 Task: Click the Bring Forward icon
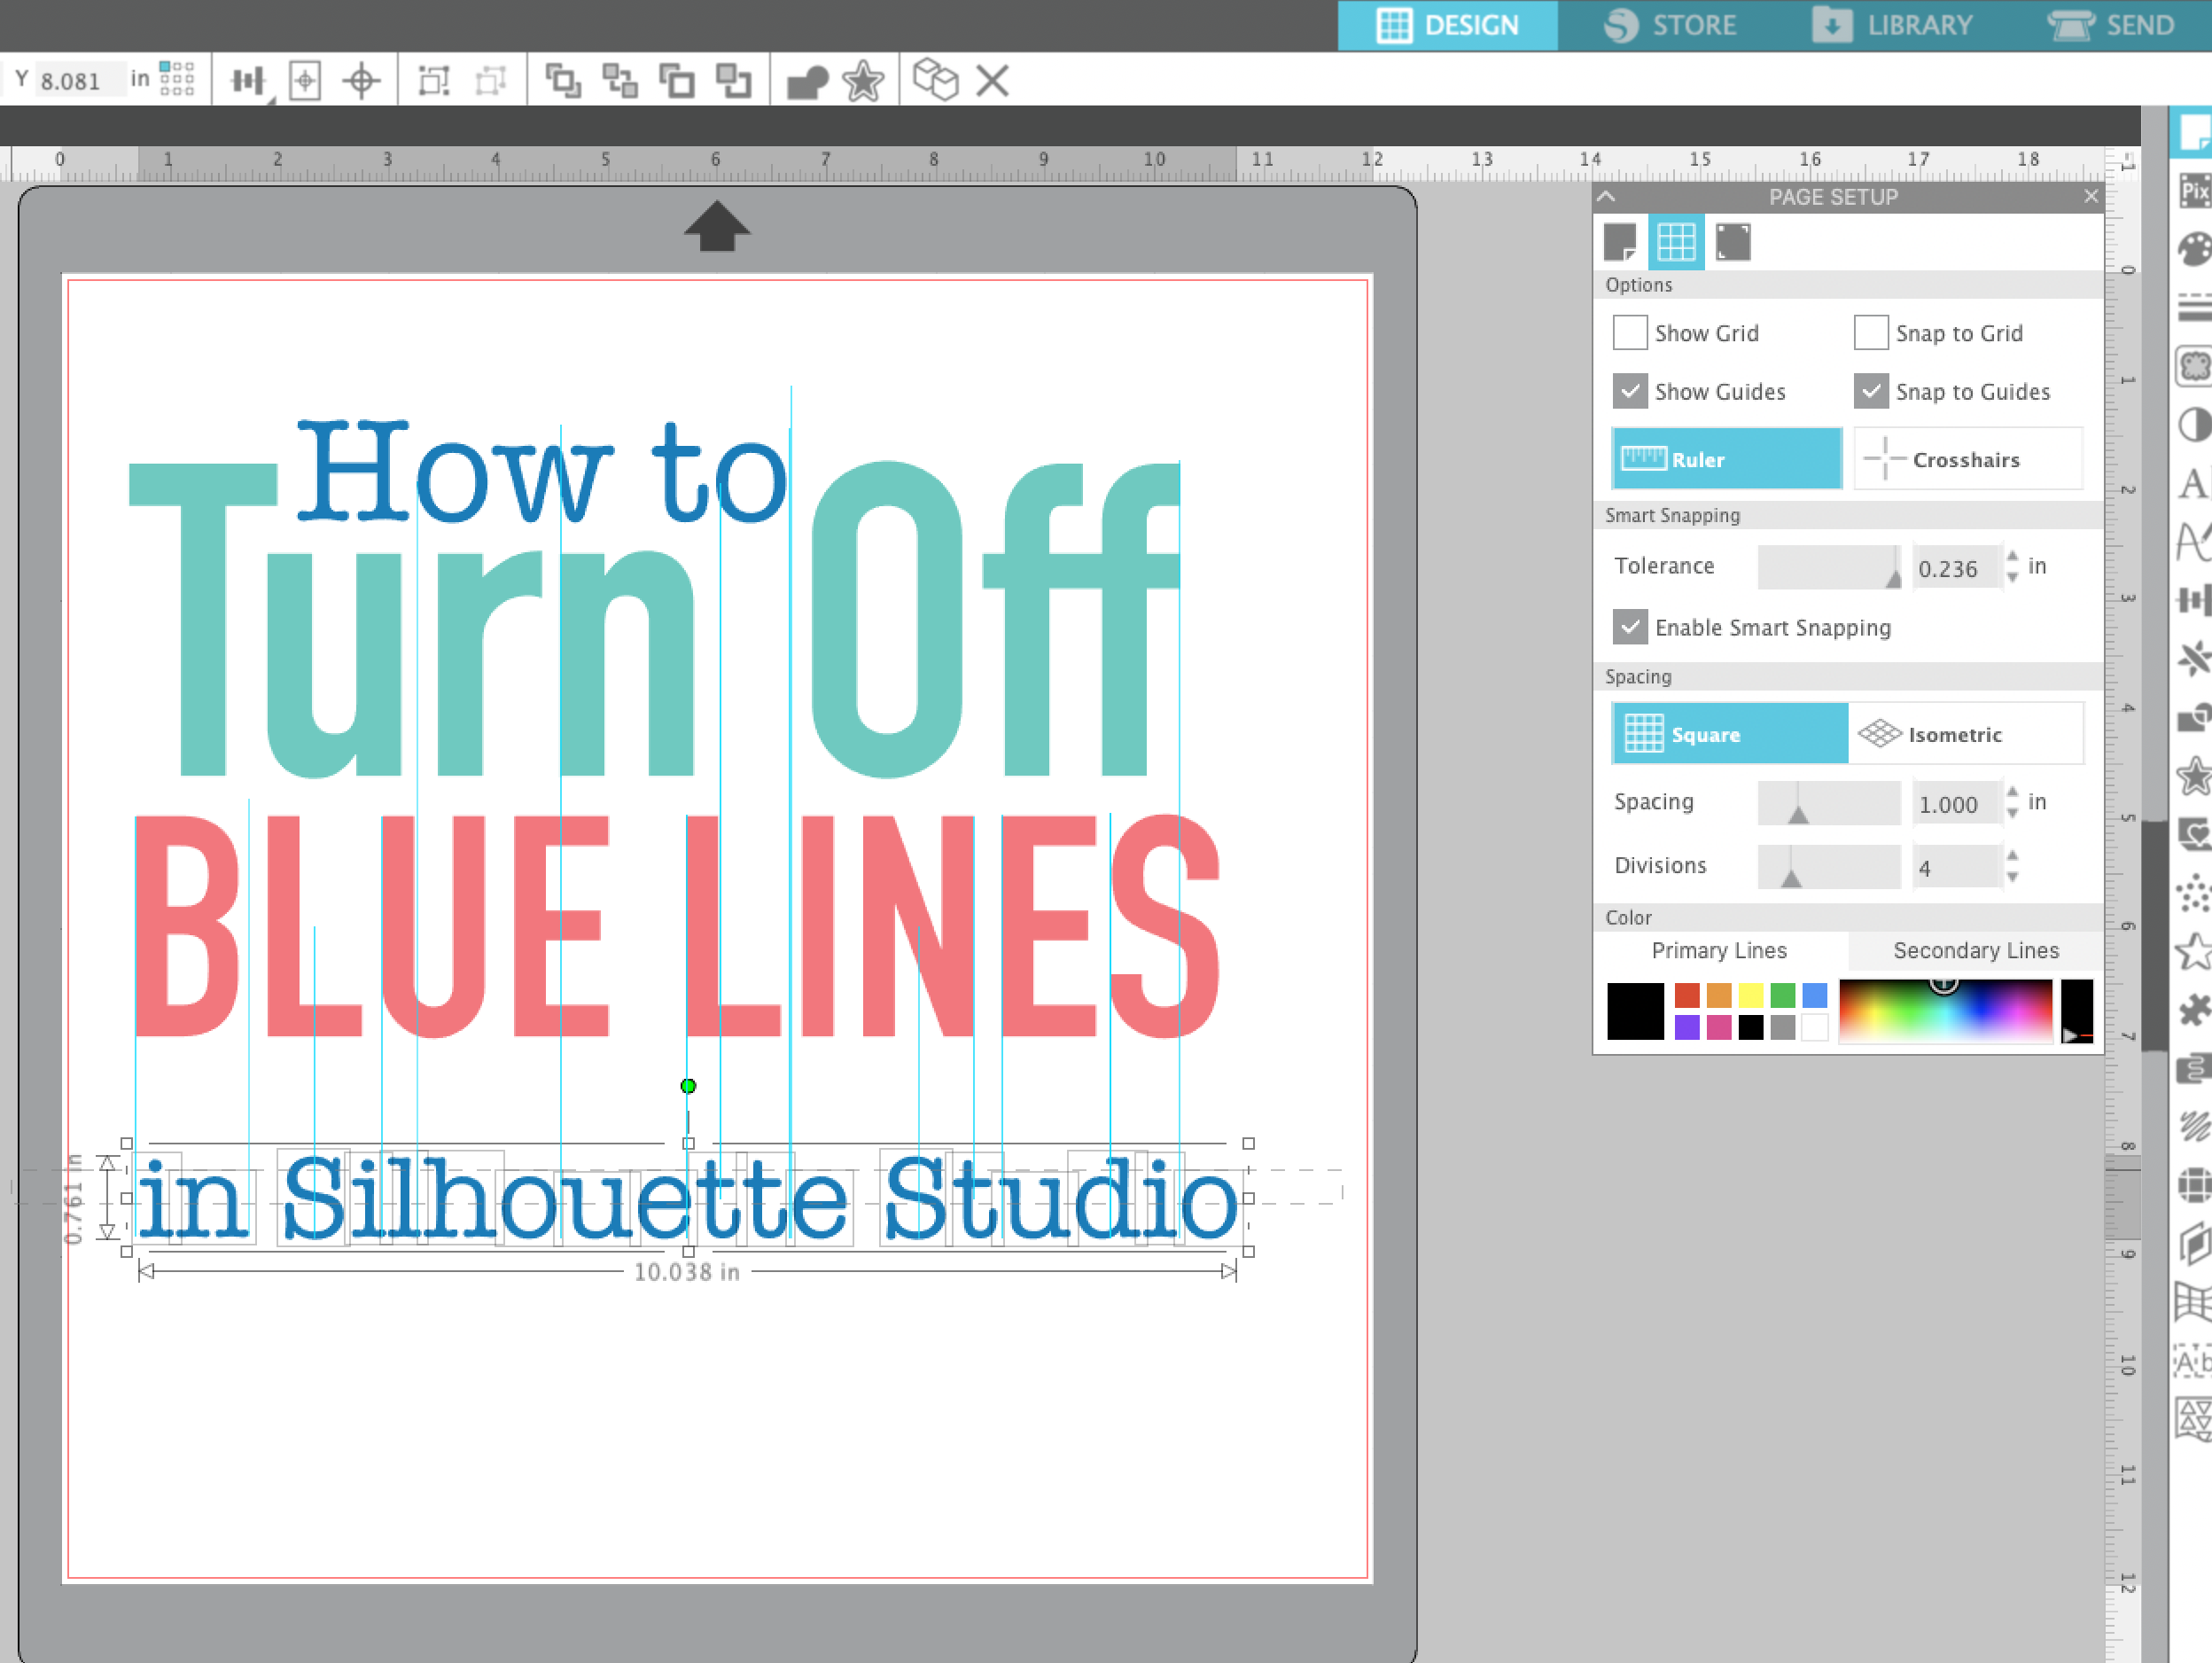[677, 80]
